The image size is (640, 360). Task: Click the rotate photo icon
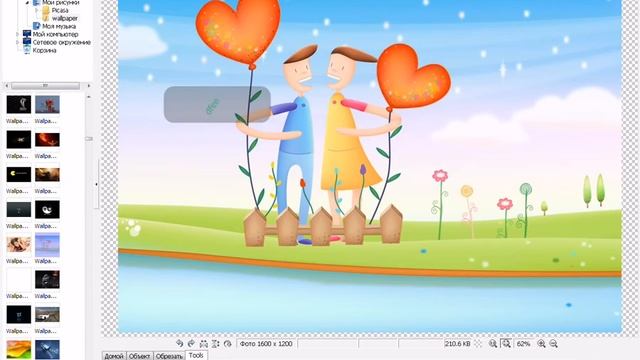coord(228,344)
